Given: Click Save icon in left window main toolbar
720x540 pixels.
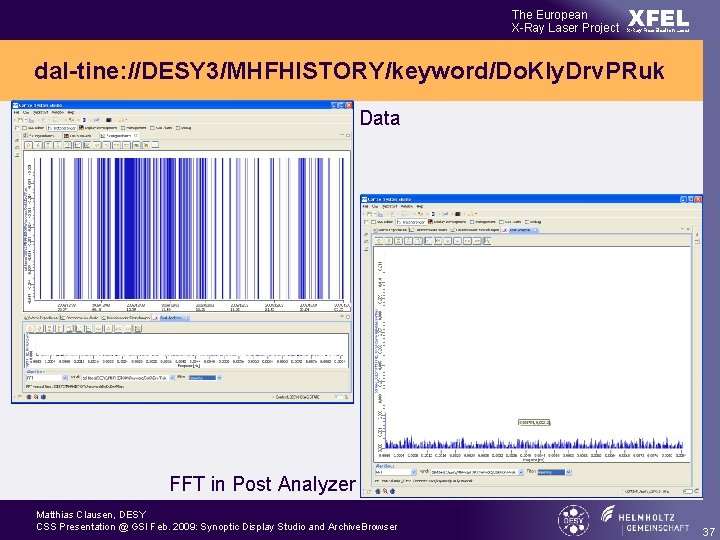Looking at the screenshot, I should (x=32, y=120).
